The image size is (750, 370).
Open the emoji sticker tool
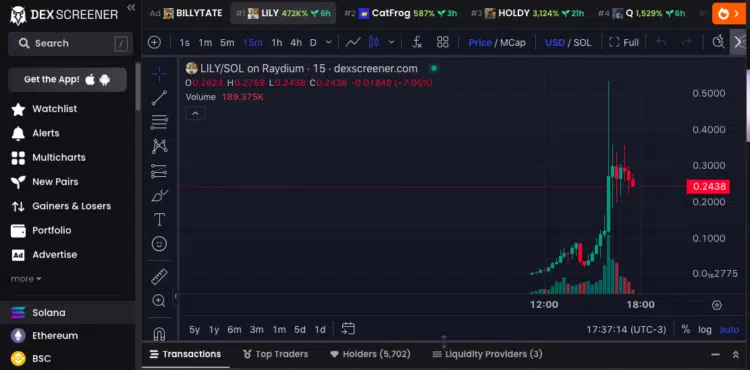coord(159,244)
